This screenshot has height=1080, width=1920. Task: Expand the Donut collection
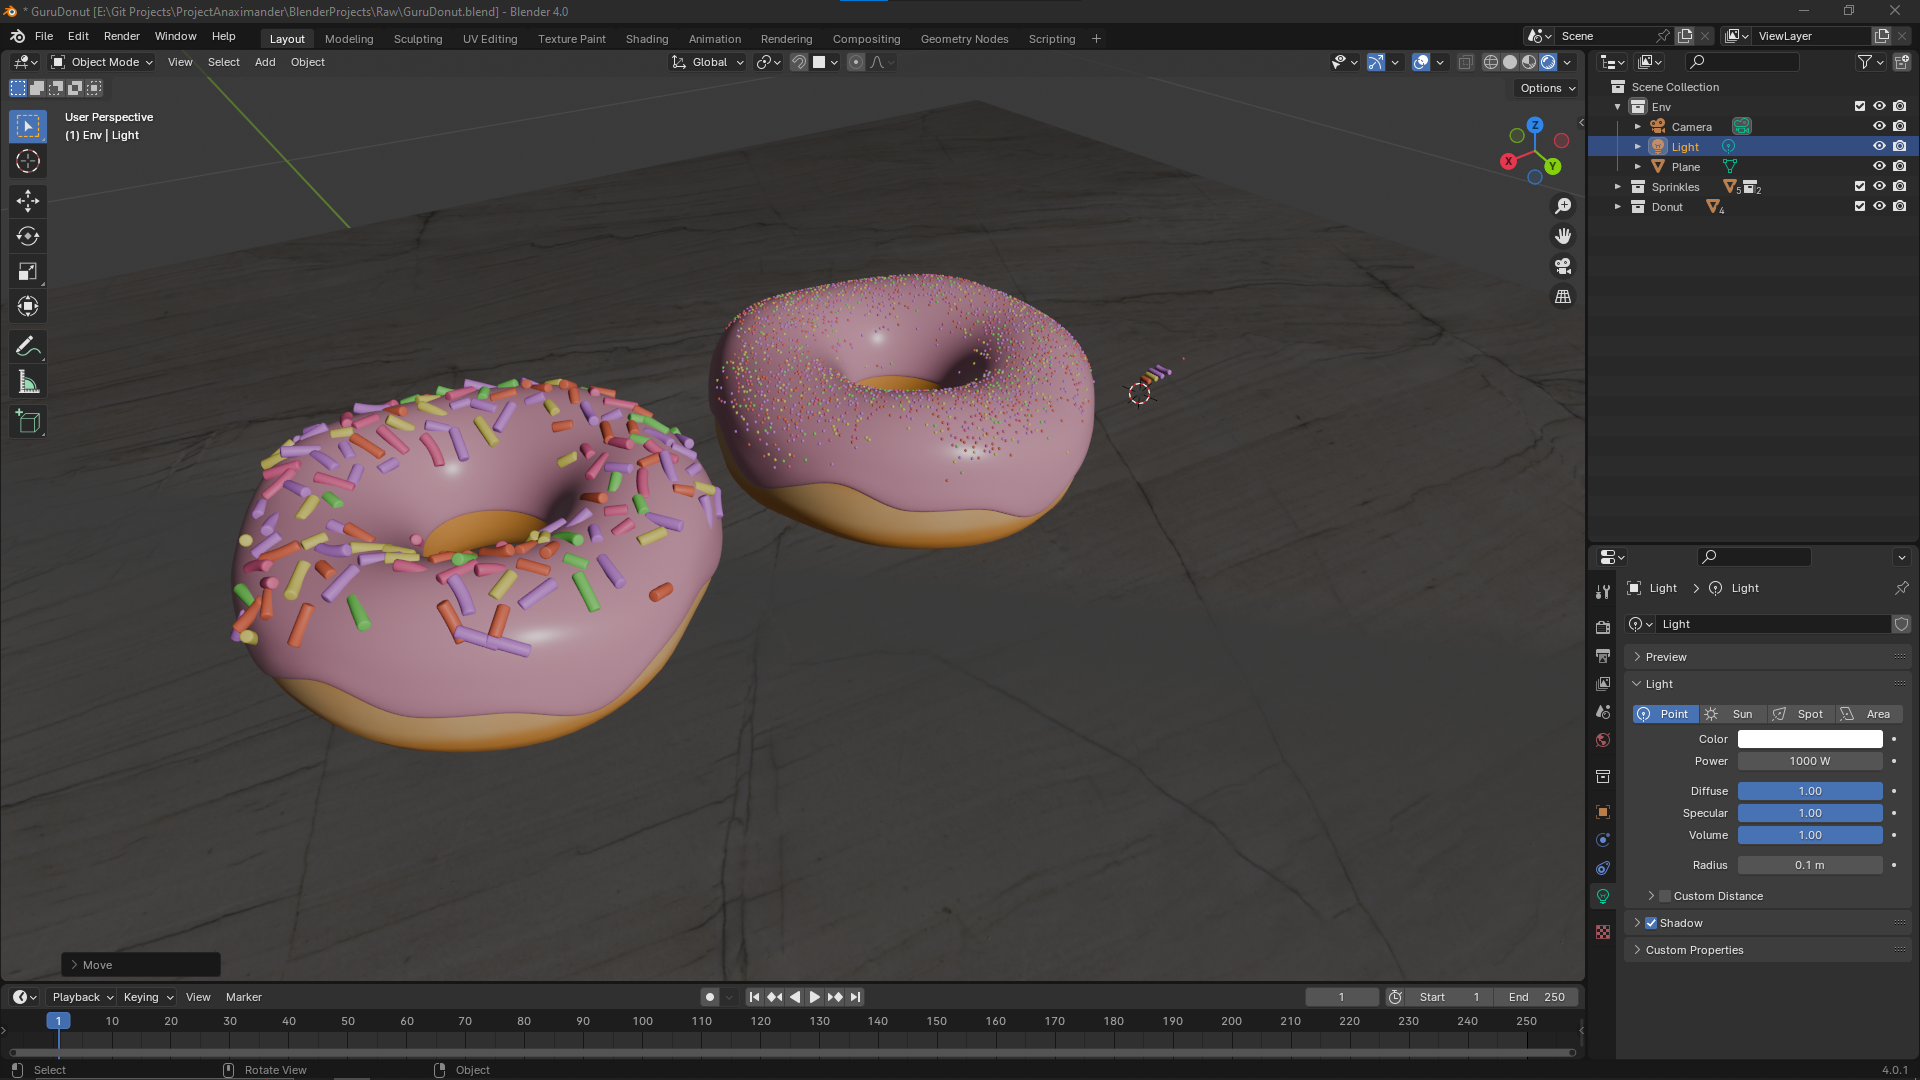pos(1618,207)
